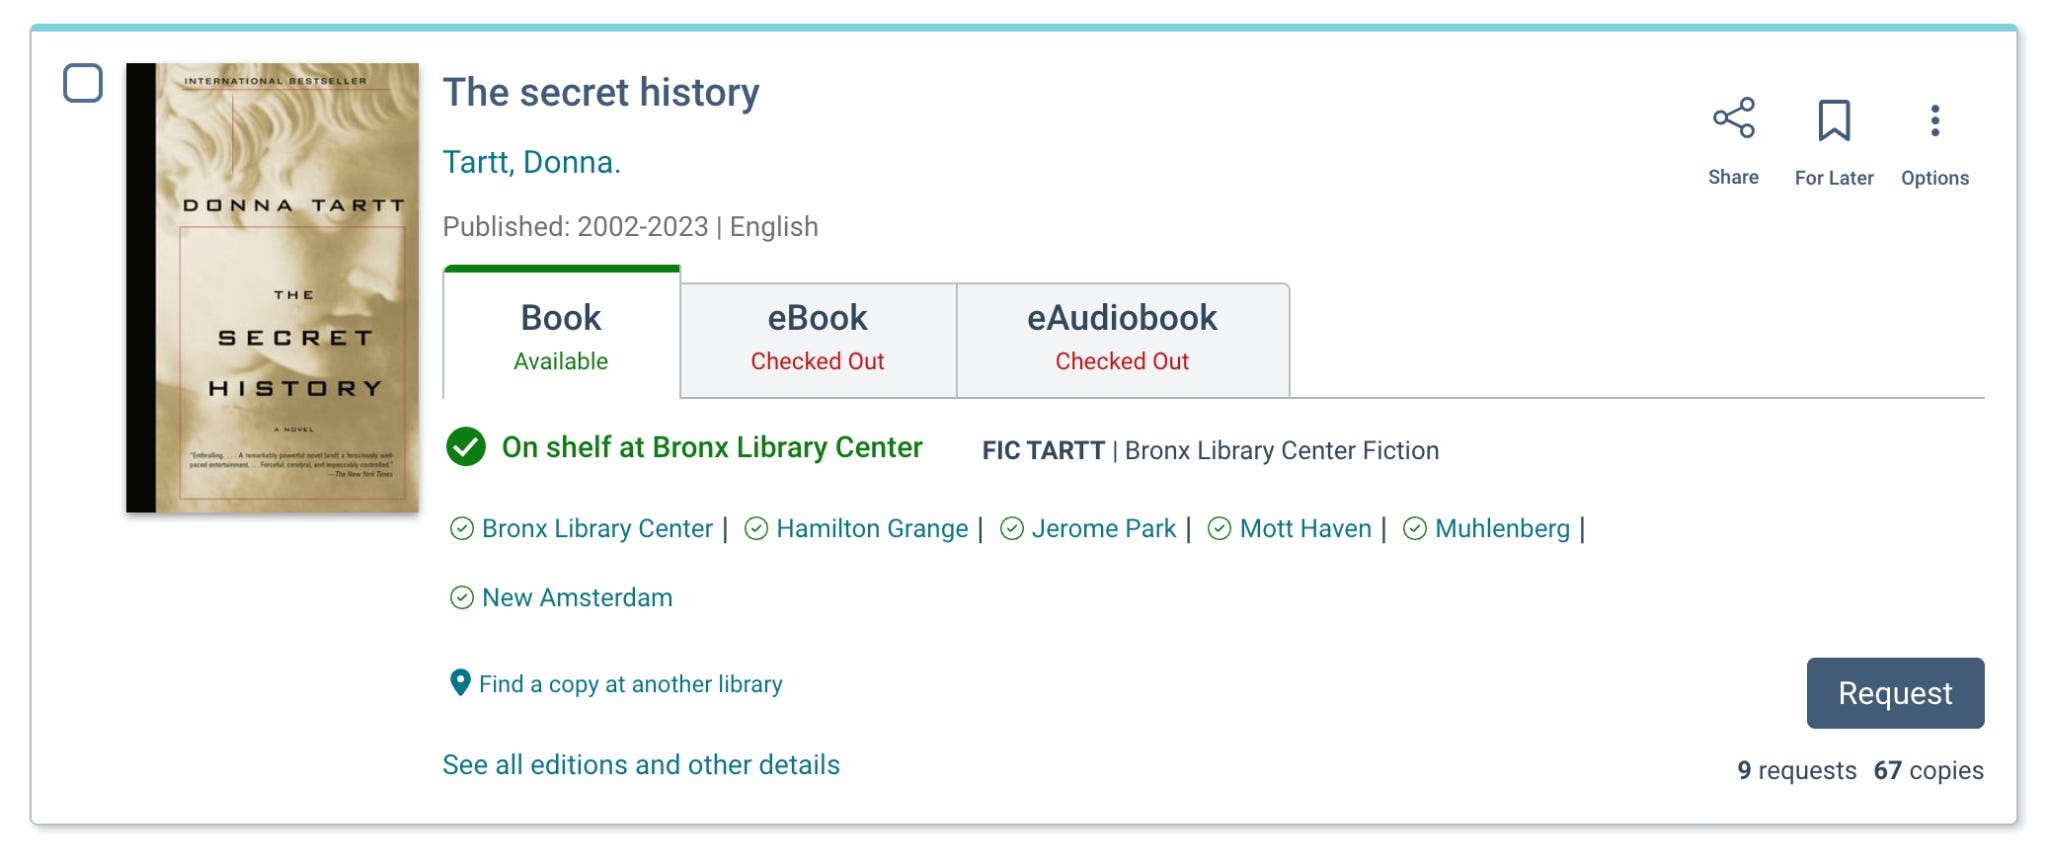Open the New Amsterdam branch link

click(x=577, y=598)
